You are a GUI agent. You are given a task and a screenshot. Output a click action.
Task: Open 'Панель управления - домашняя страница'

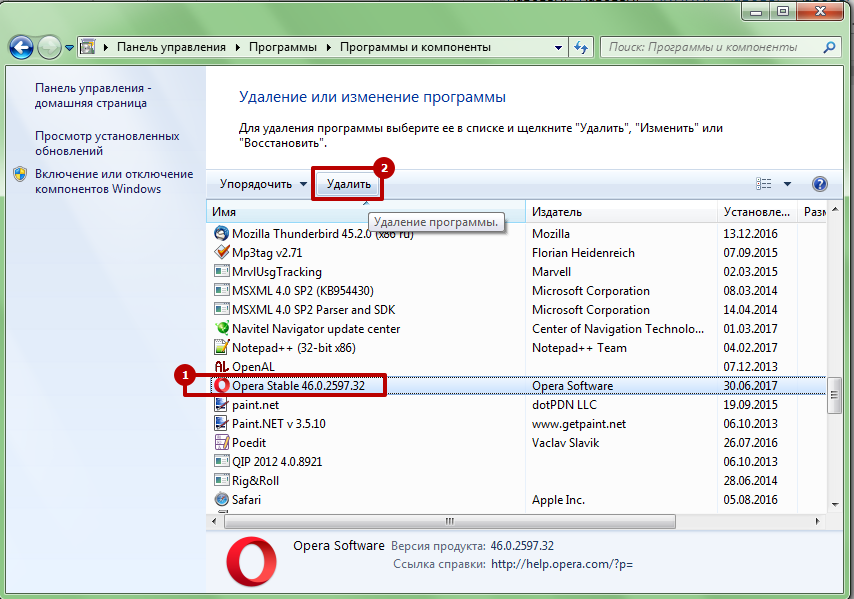click(x=93, y=95)
